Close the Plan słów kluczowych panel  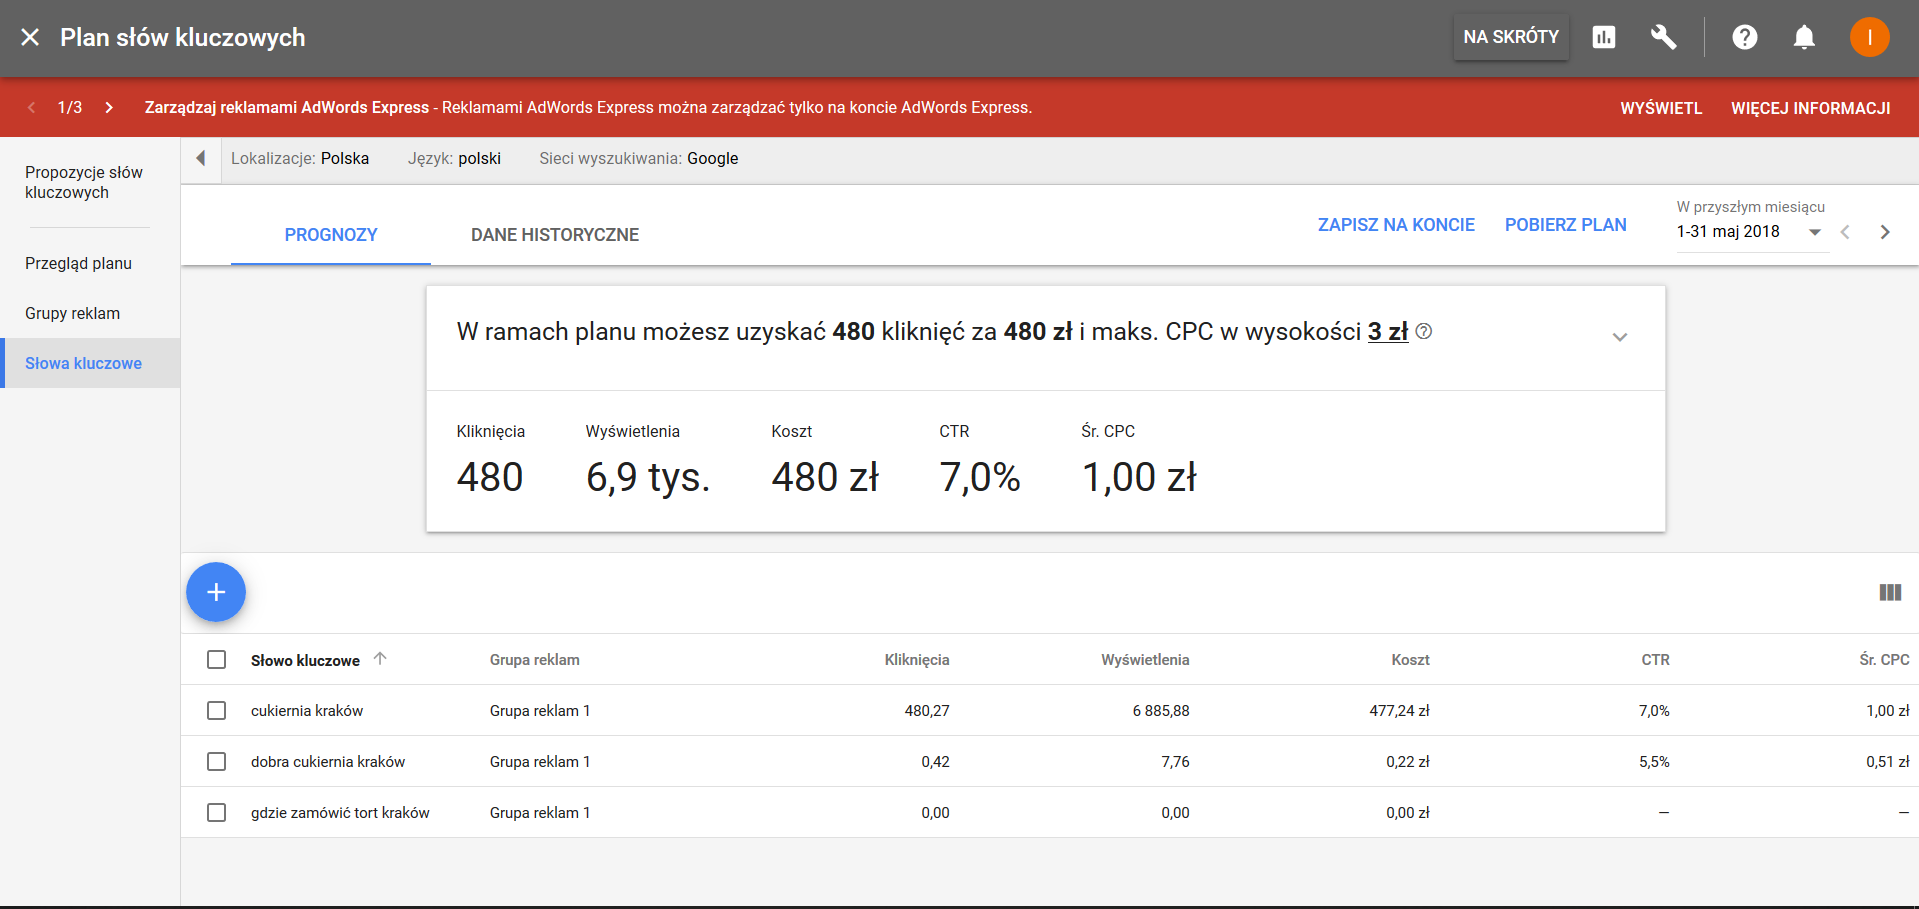(30, 37)
